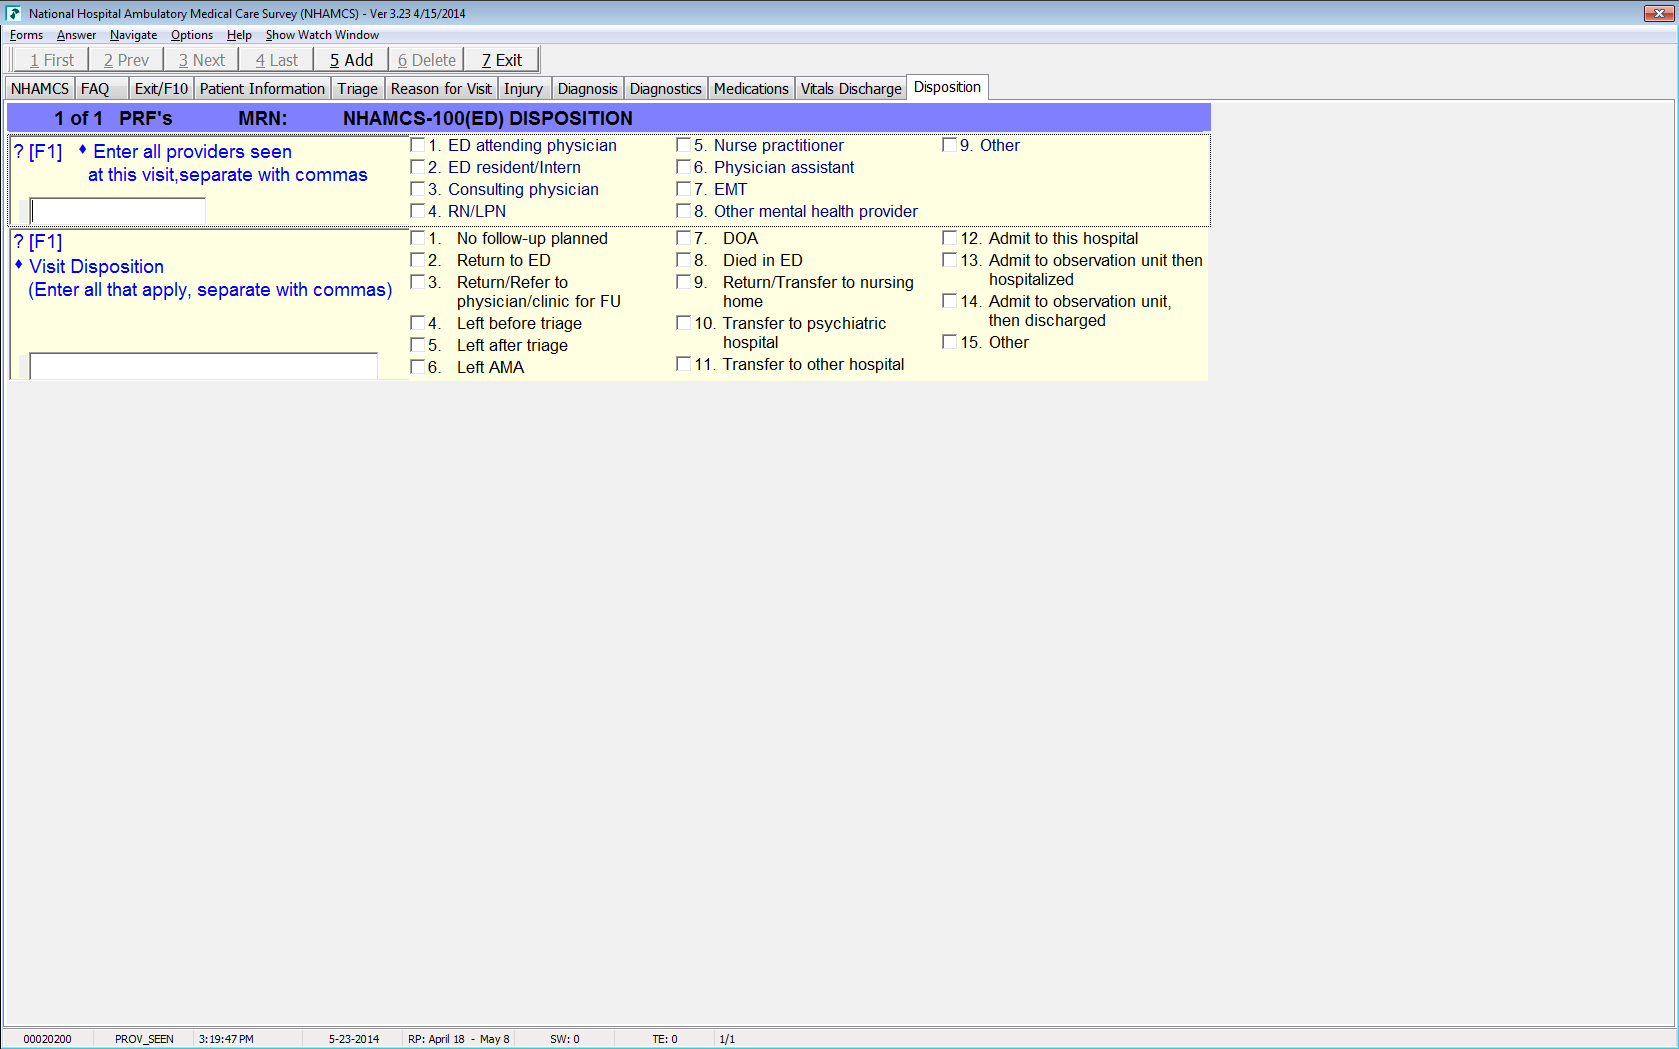Switch to the NHAMCS tab
The image size is (1679, 1049).
coord(40,89)
